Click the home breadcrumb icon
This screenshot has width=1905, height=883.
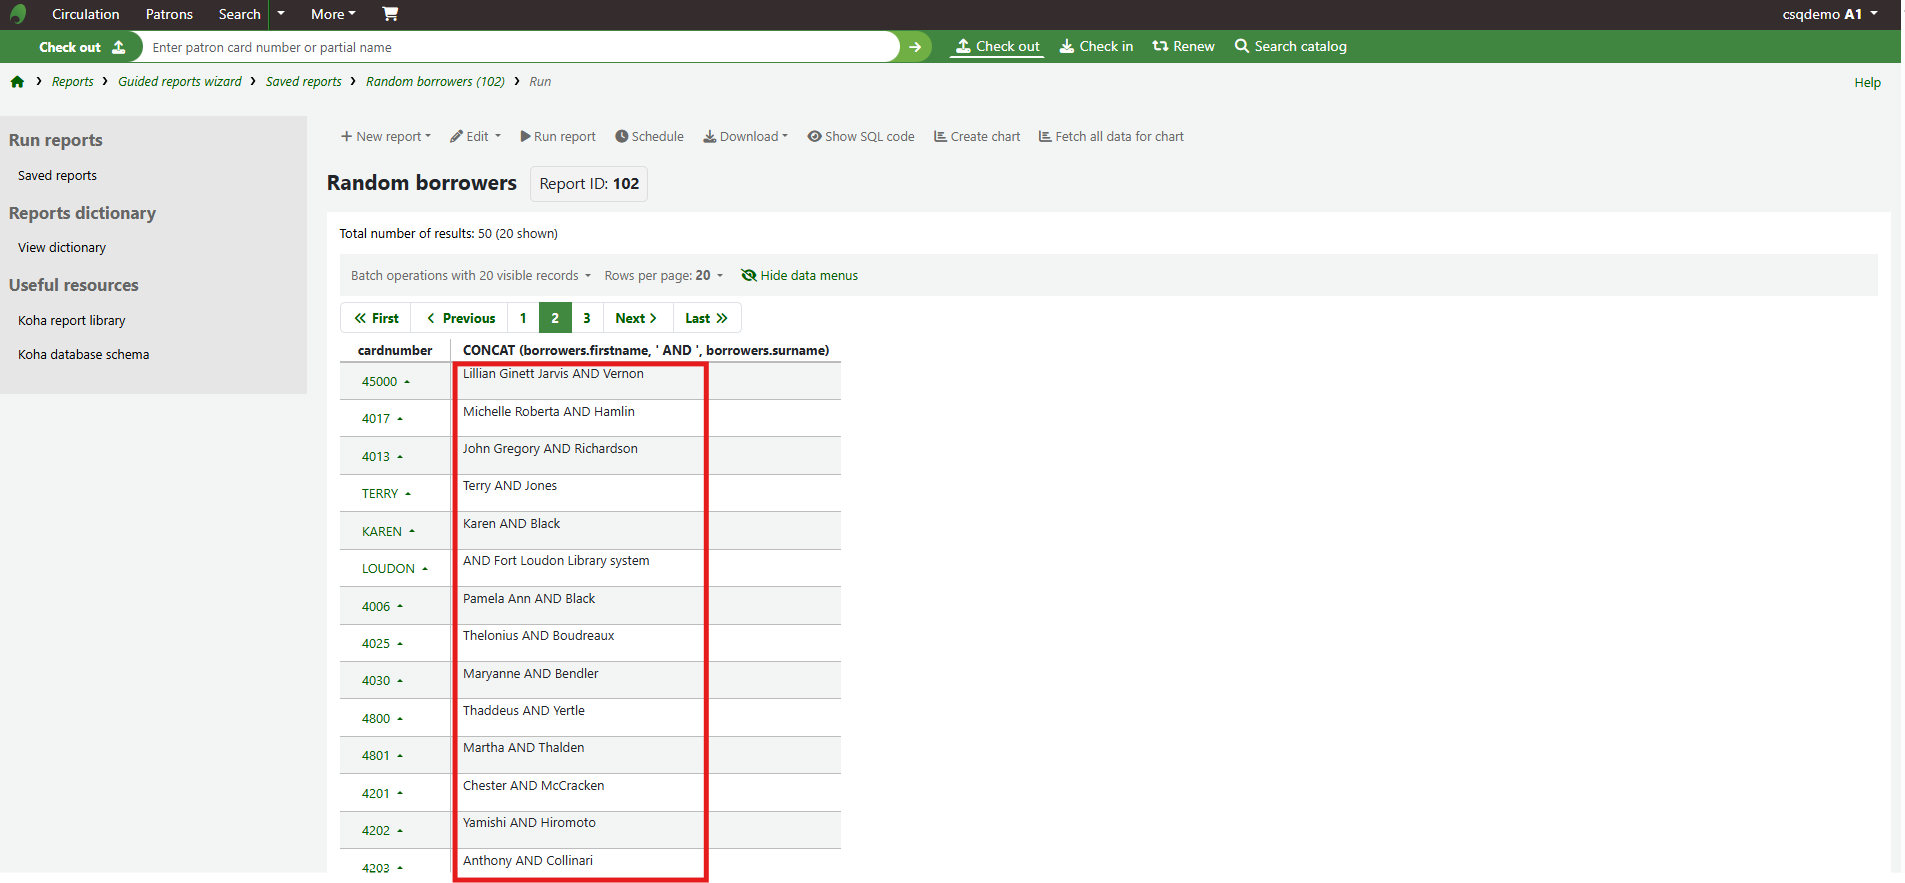click(x=17, y=82)
